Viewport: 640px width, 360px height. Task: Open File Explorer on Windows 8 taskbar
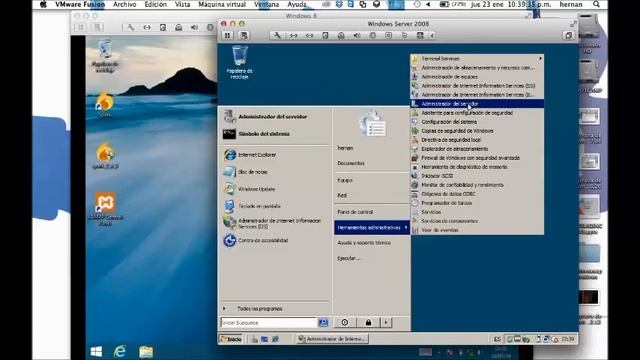click(x=146, y=351)
